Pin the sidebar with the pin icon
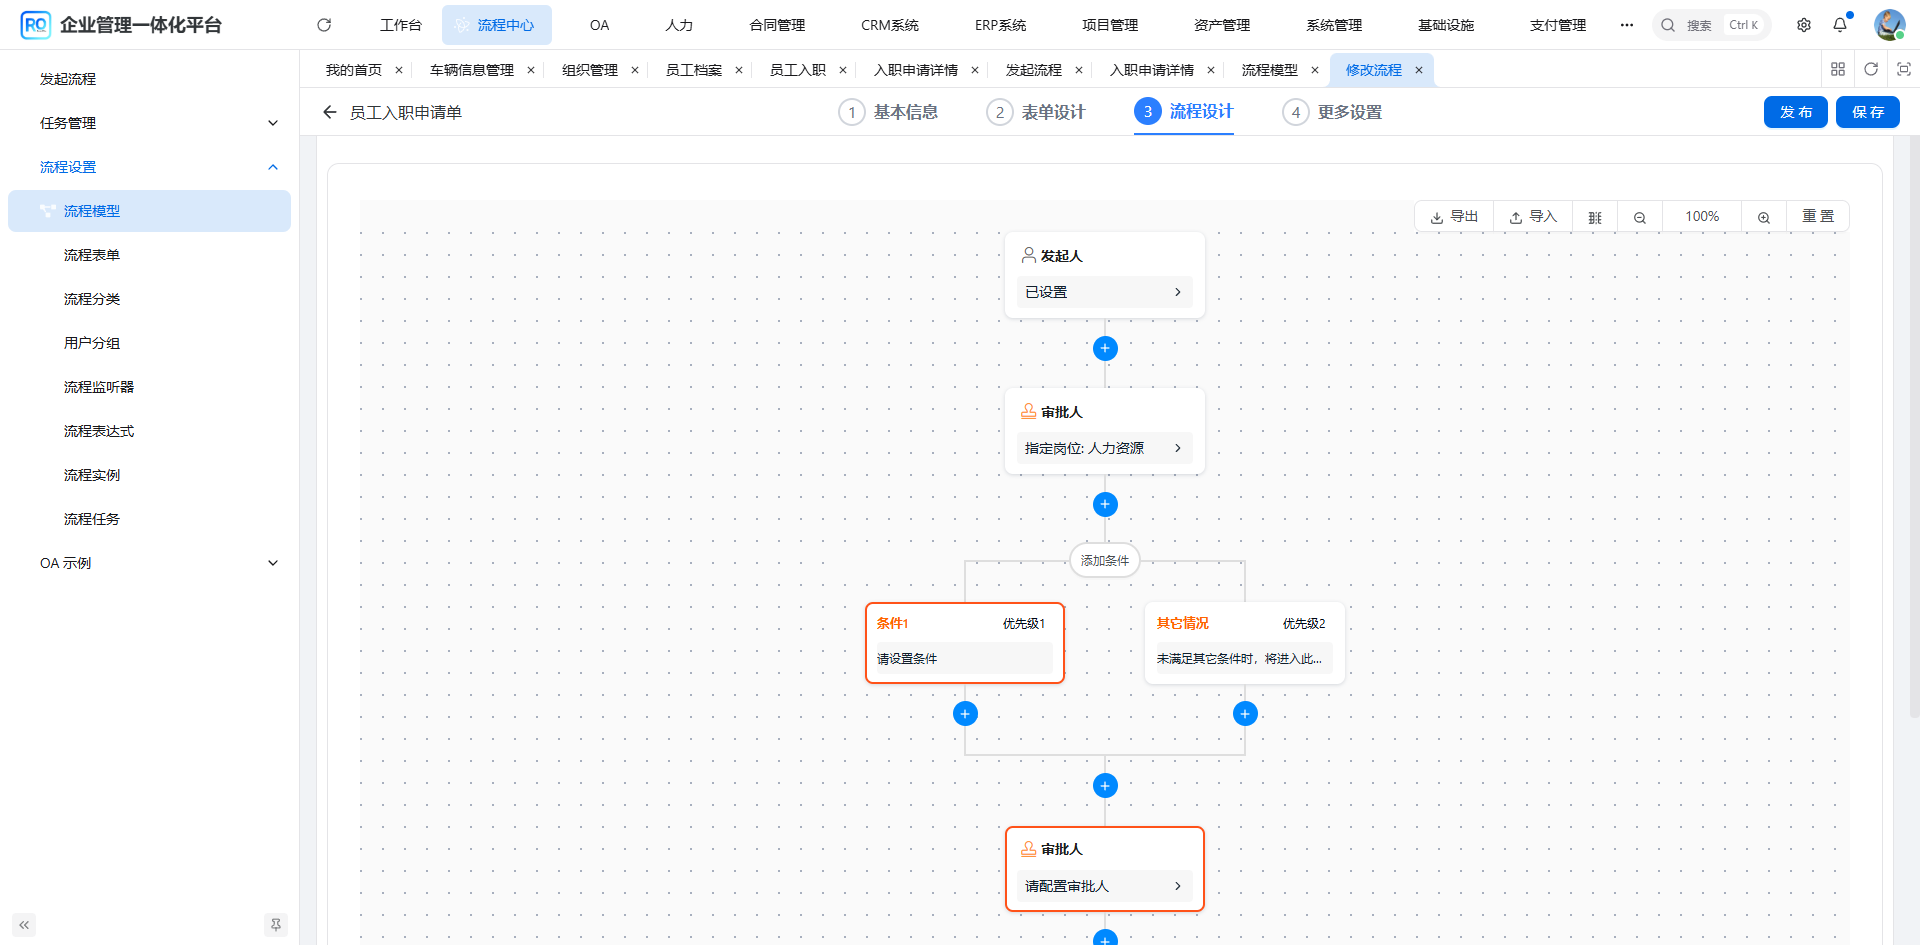The image size is (1920, 945). [x=276, y=925]
